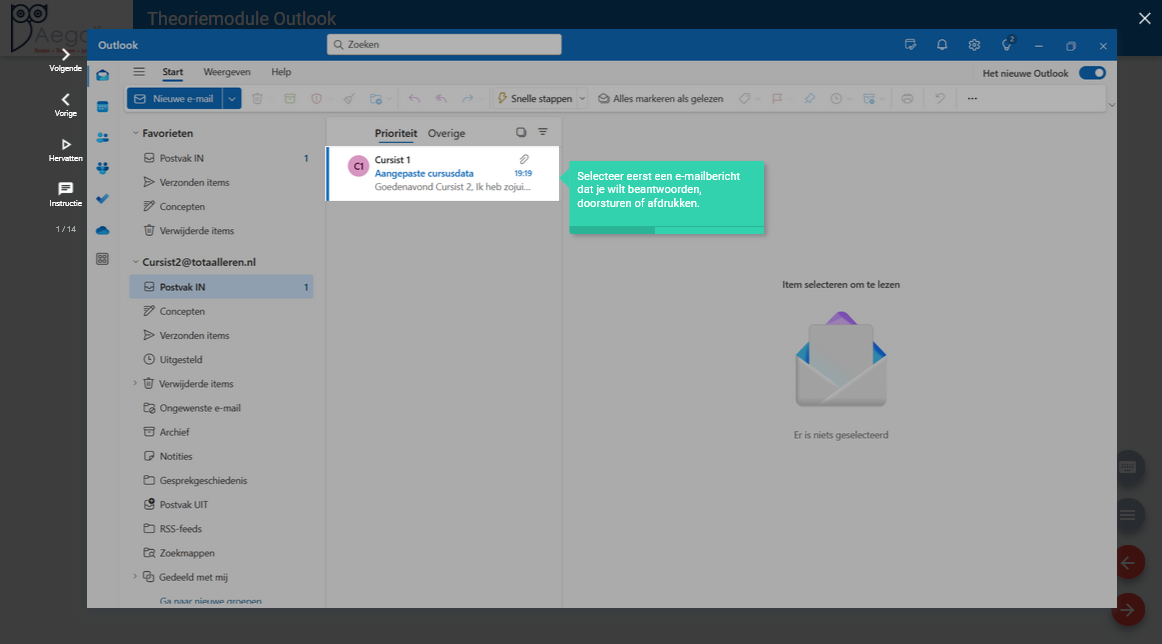Open the To Do checkmark icon

click(102, 199)
